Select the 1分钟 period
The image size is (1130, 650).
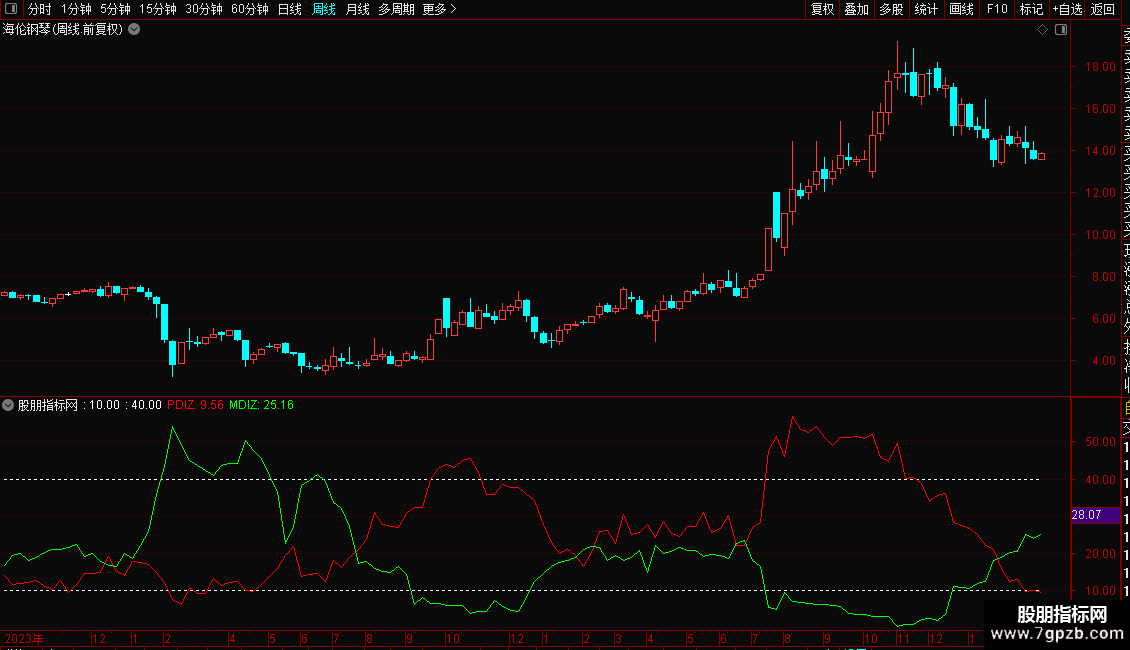tap(76, 9)
